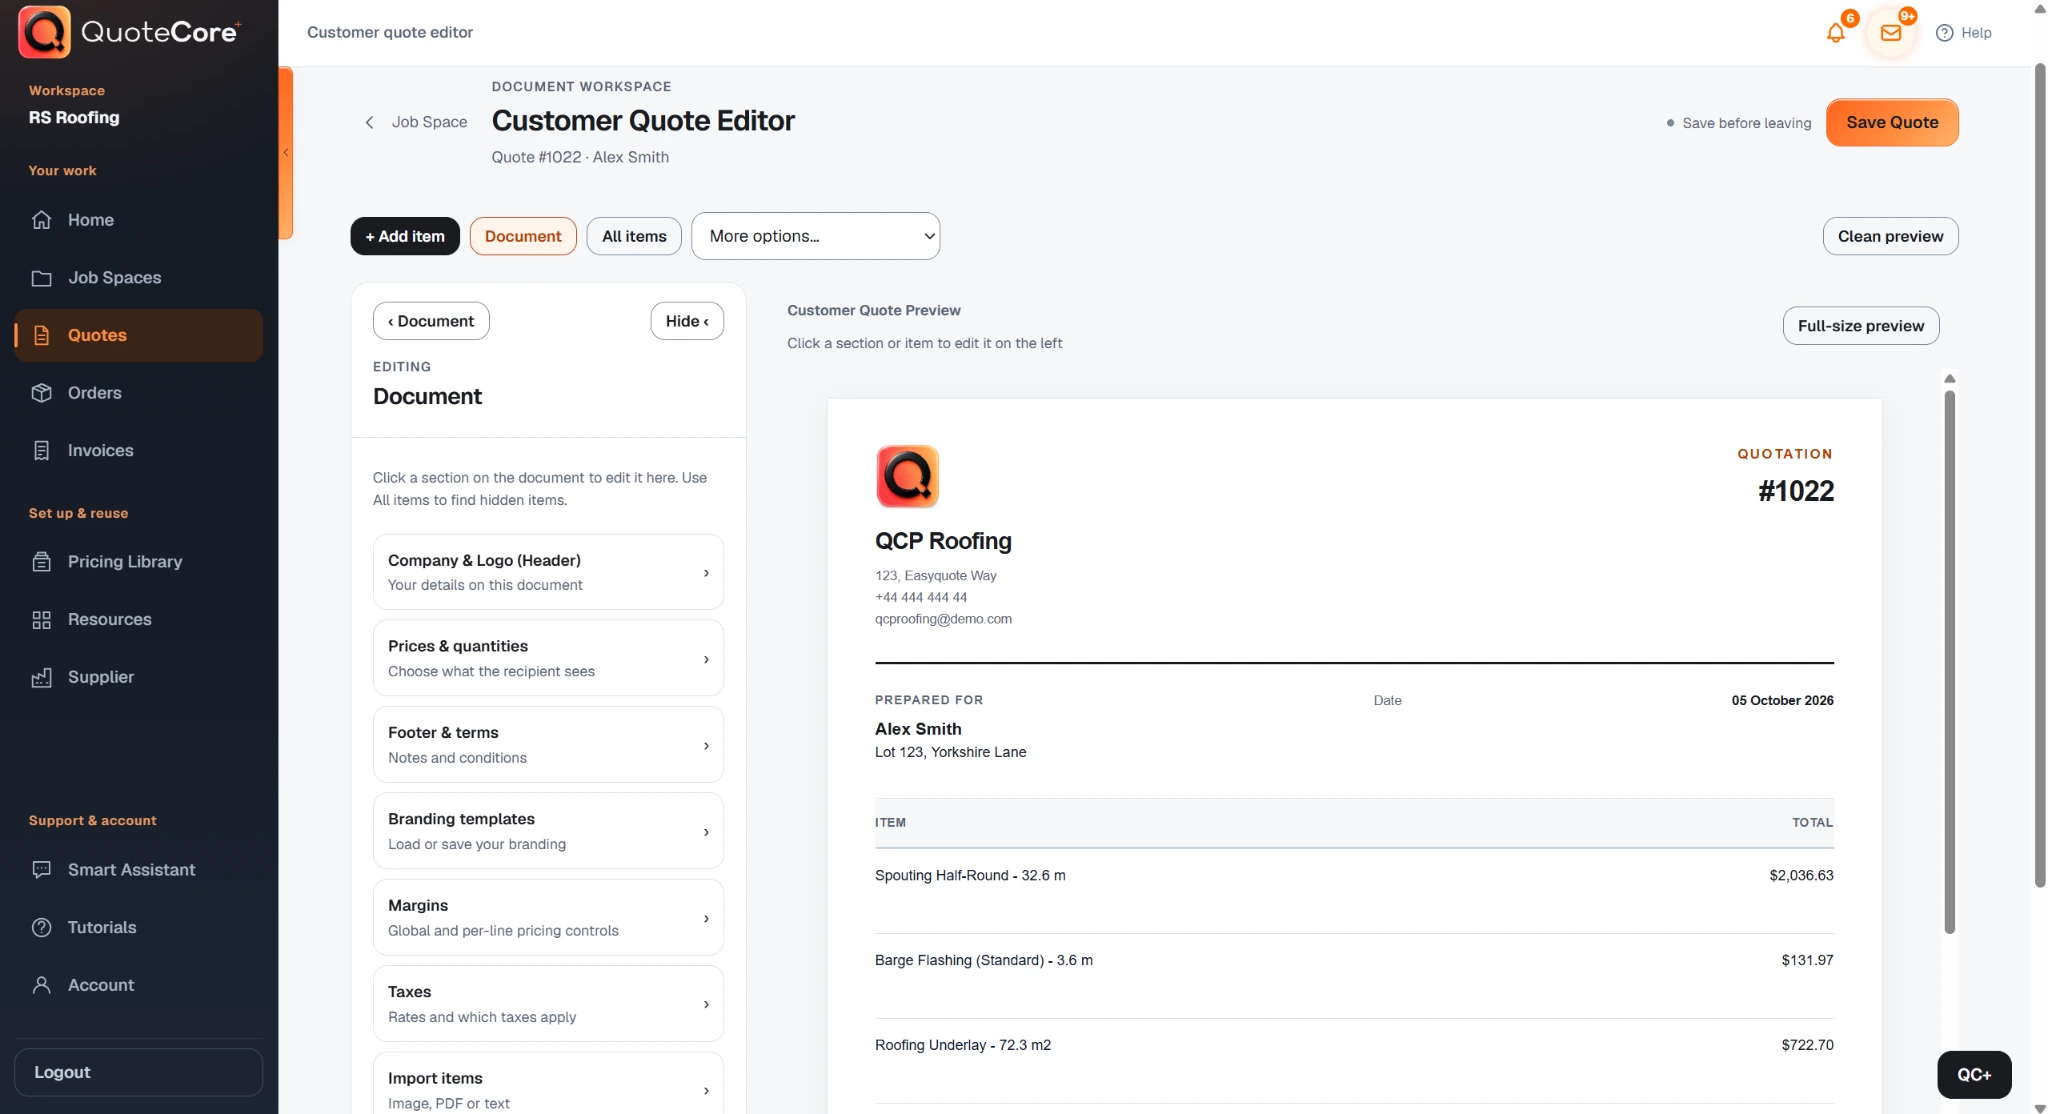
Task: Open the Help link in header
Action: pos(1964,33)
